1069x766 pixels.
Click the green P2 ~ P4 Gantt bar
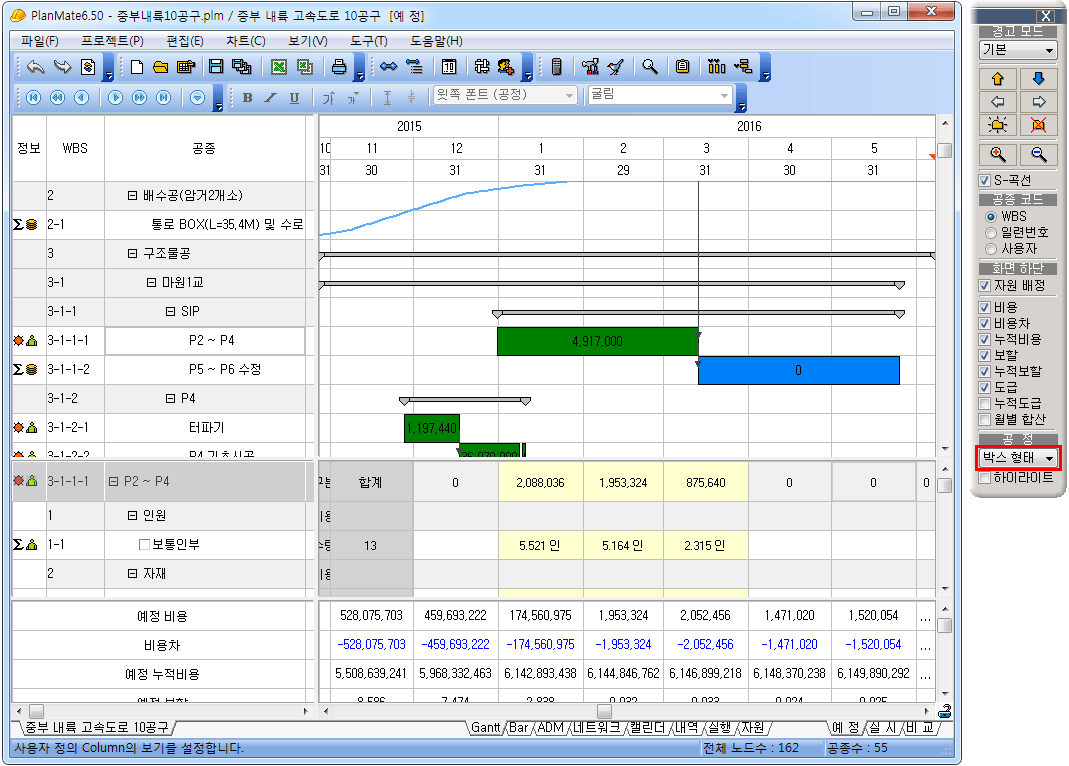point(597,341)
